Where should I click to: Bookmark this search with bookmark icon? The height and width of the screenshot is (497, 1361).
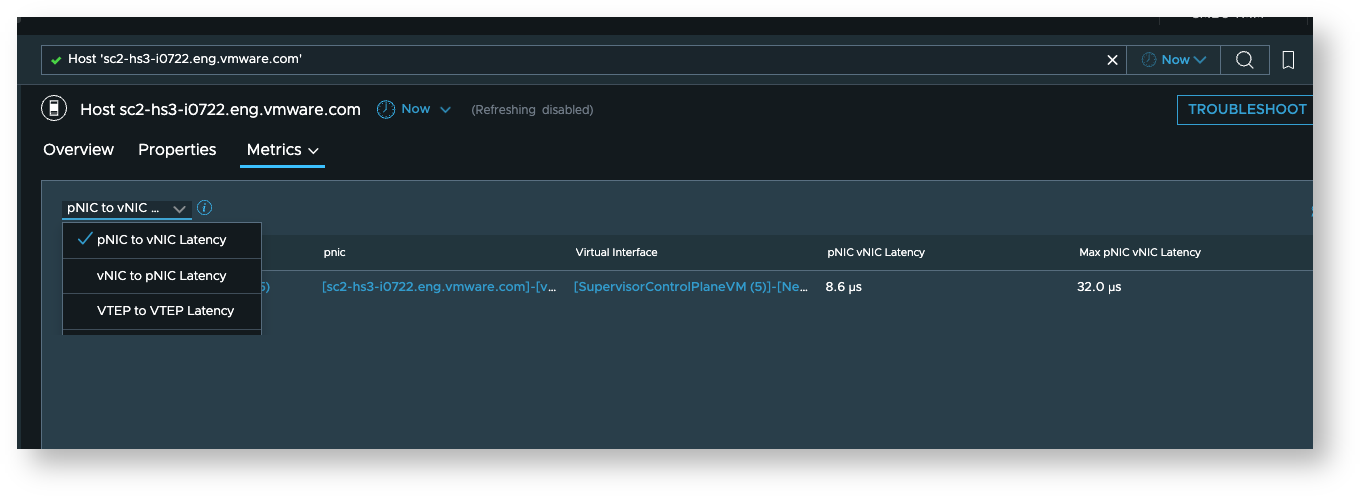tap(1288, 60)
